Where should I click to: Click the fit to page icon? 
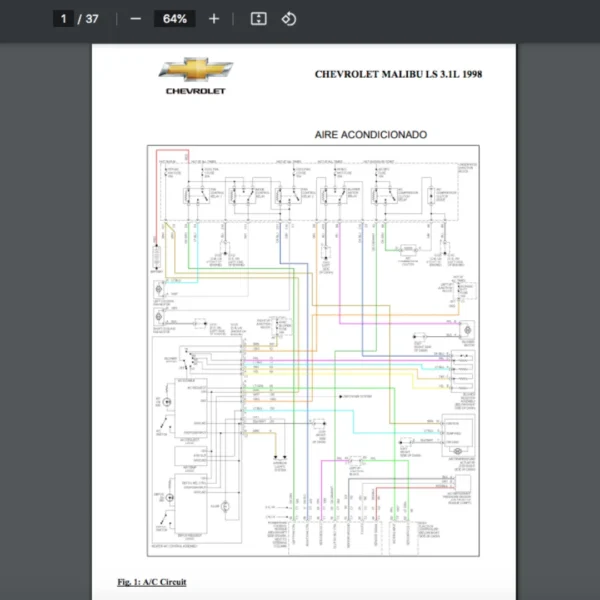coord(258,19)
